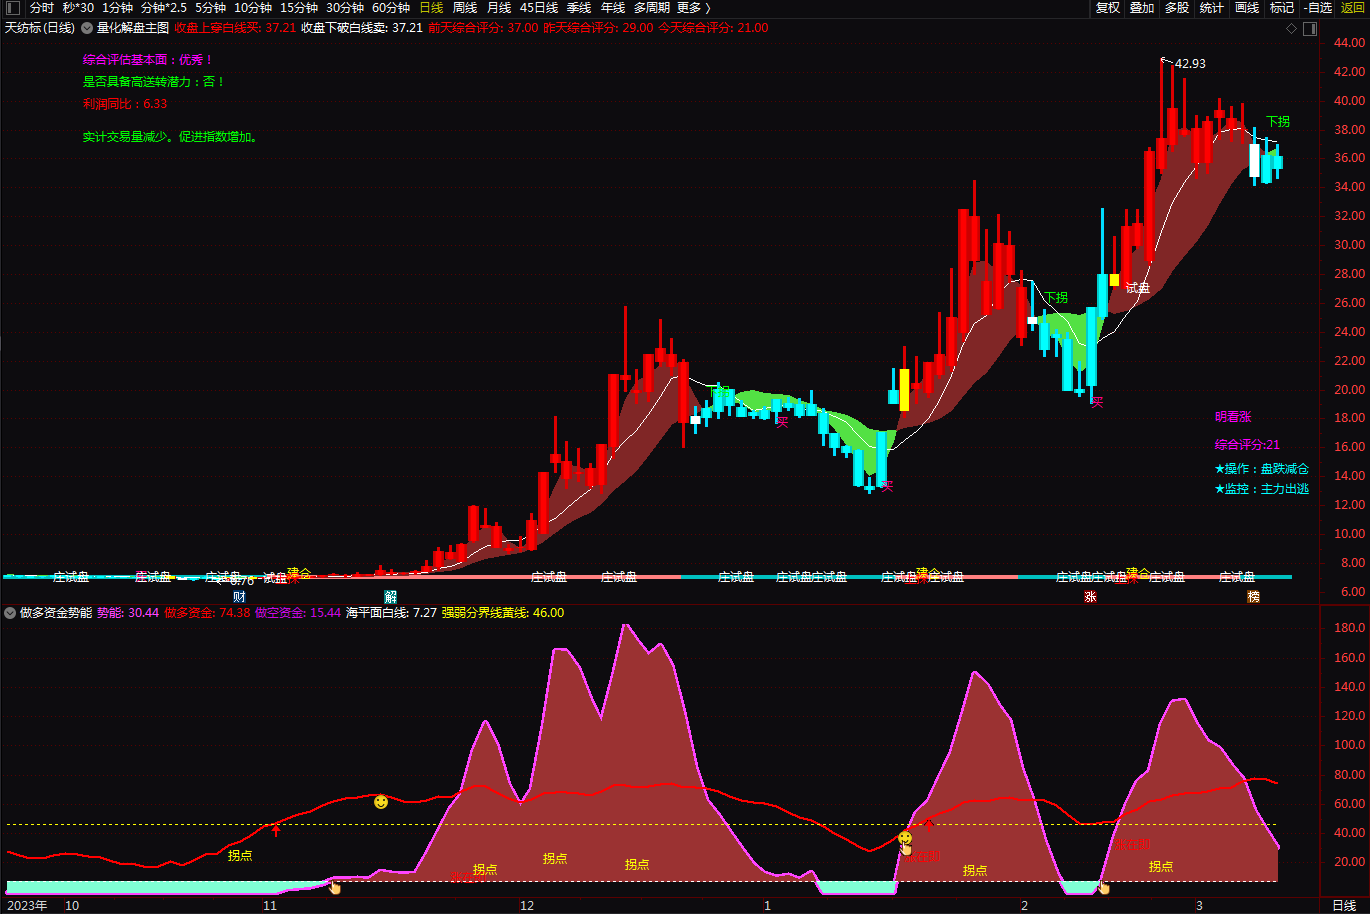Select the 30分钟 period
Viewport: 1370px width, 914px height.
point(345,8)
